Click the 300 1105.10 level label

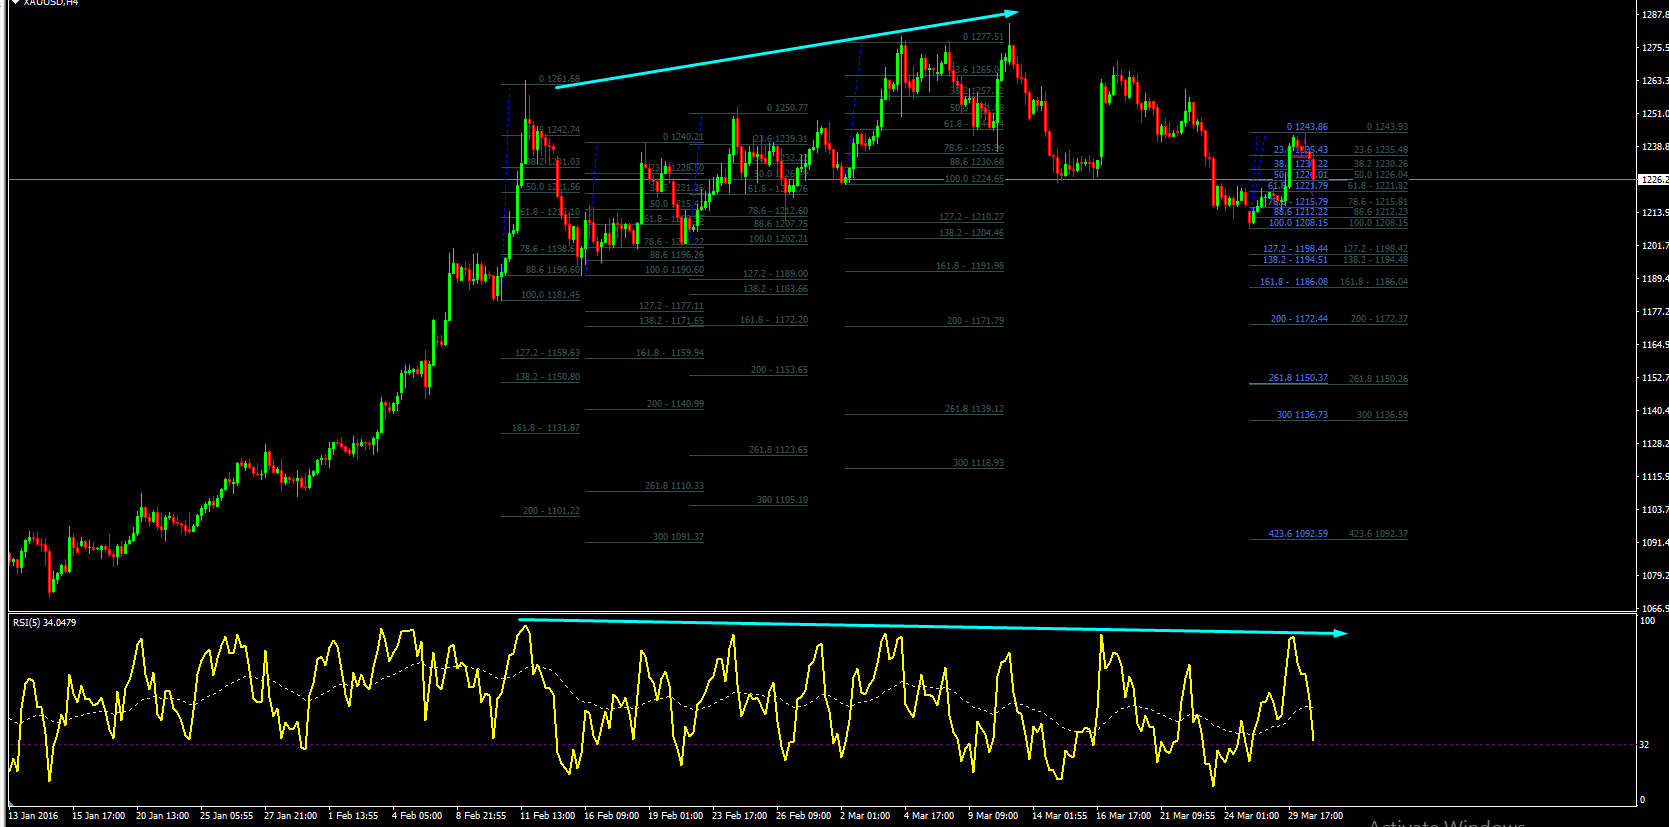pos(782,500)
